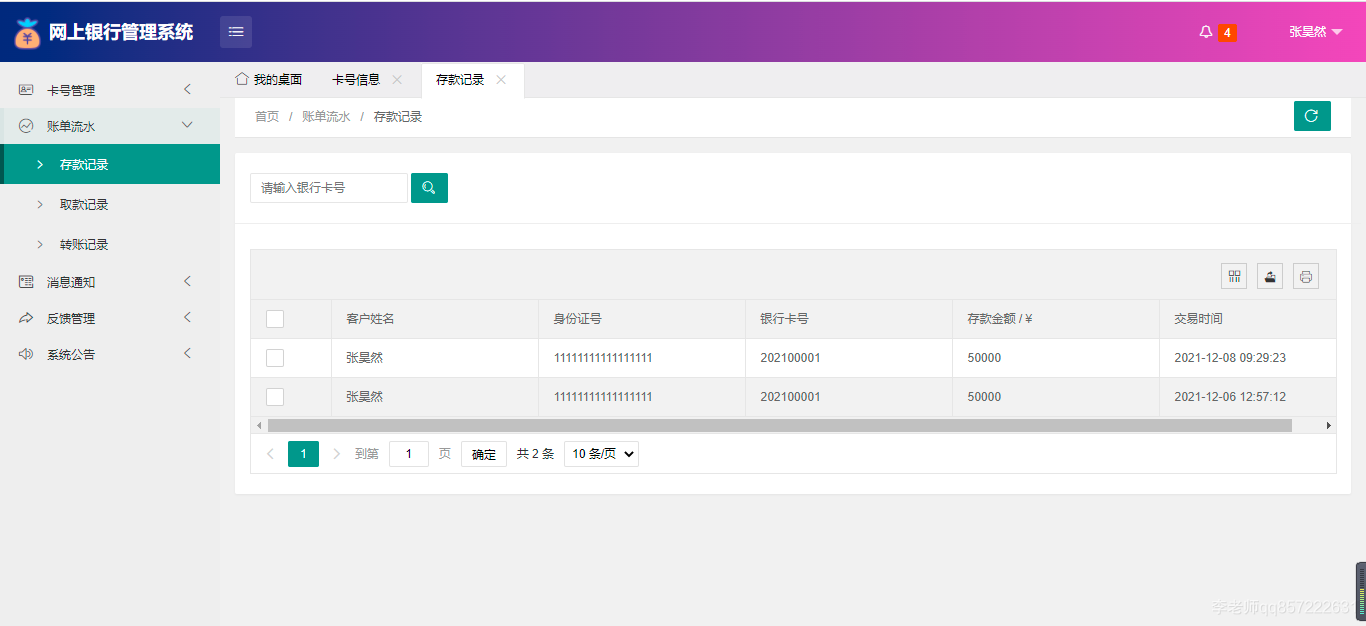Open notifications via the bell icon
The width and height of the screenshot is (1366, 626).
click(1206, 32)
